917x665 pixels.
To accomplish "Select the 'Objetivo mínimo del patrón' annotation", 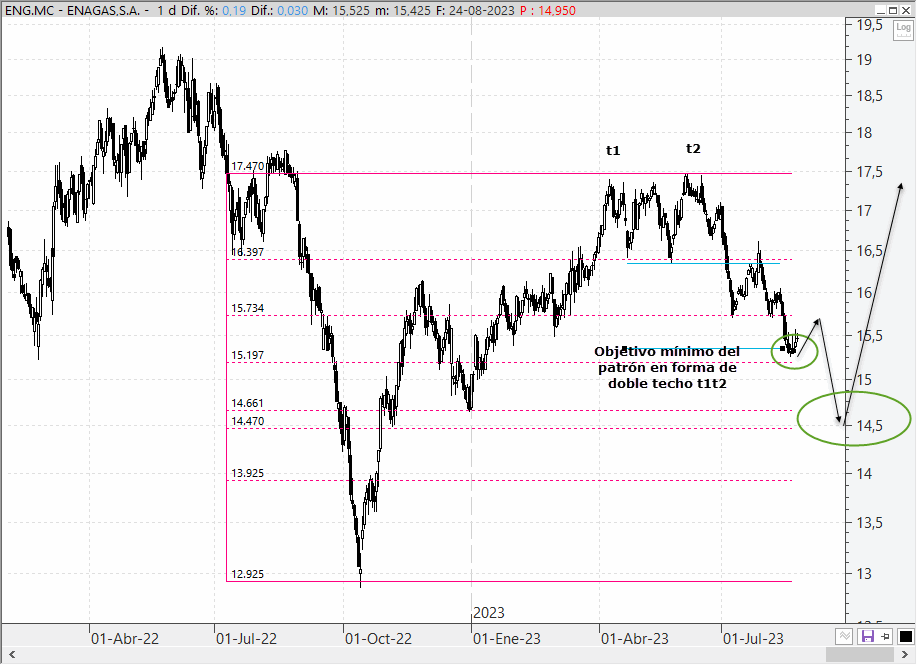I will (x=667, y=367).
